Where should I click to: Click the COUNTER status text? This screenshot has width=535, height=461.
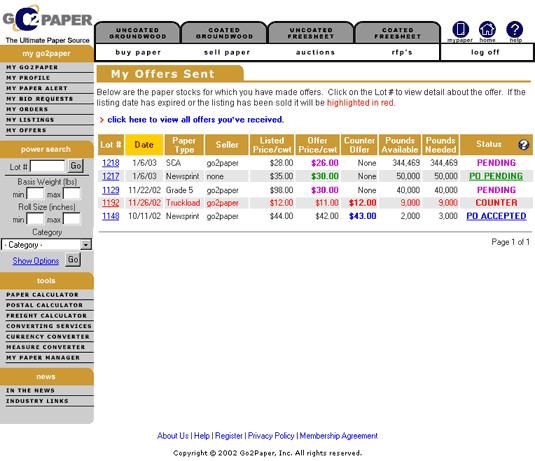[496, 203]
